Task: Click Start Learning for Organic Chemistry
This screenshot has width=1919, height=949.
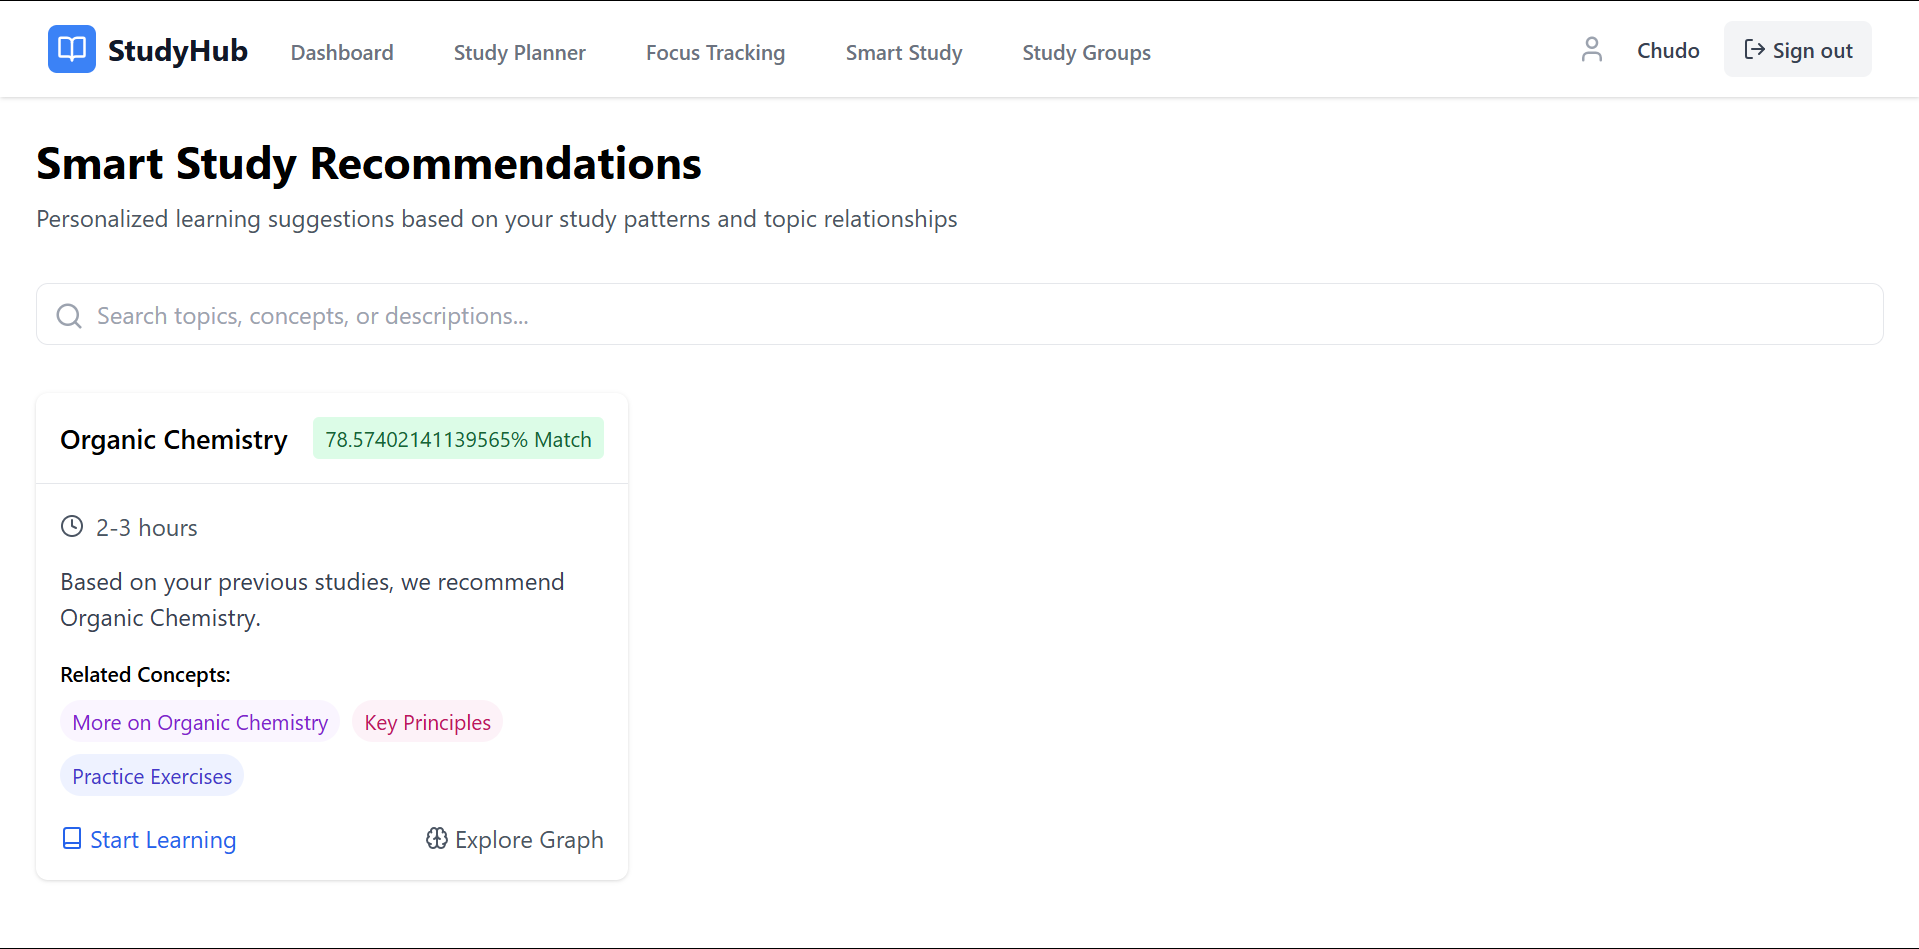Action: 163,840
